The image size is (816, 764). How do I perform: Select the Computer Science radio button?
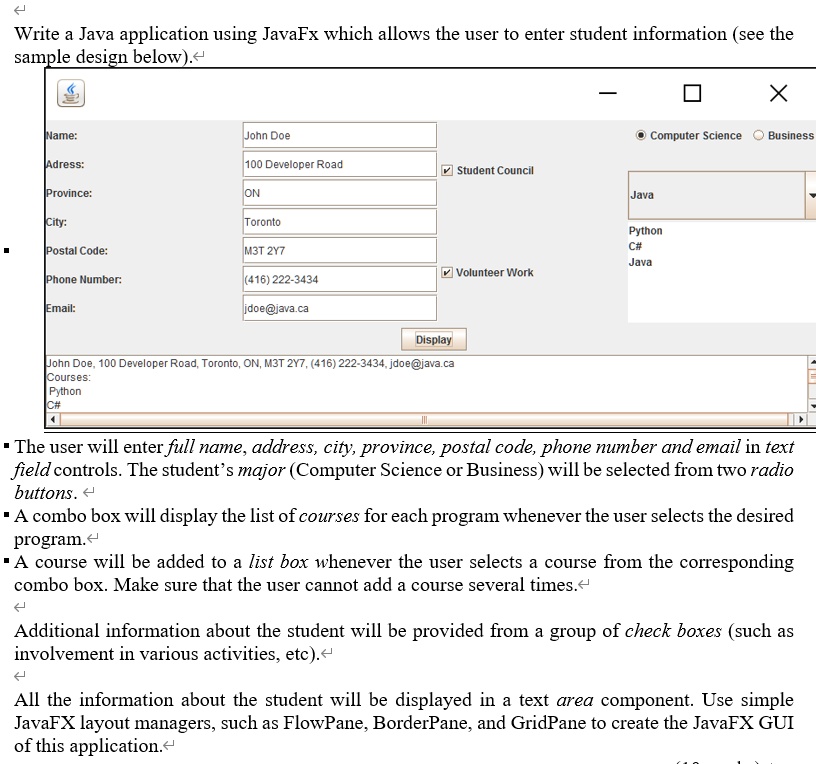(641, 136)
